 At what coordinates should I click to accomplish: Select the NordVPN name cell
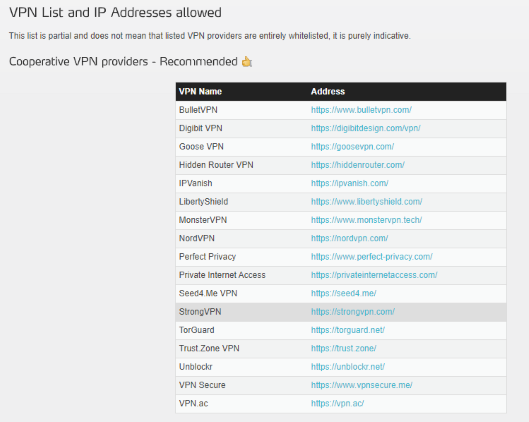(x=242, y=238)
